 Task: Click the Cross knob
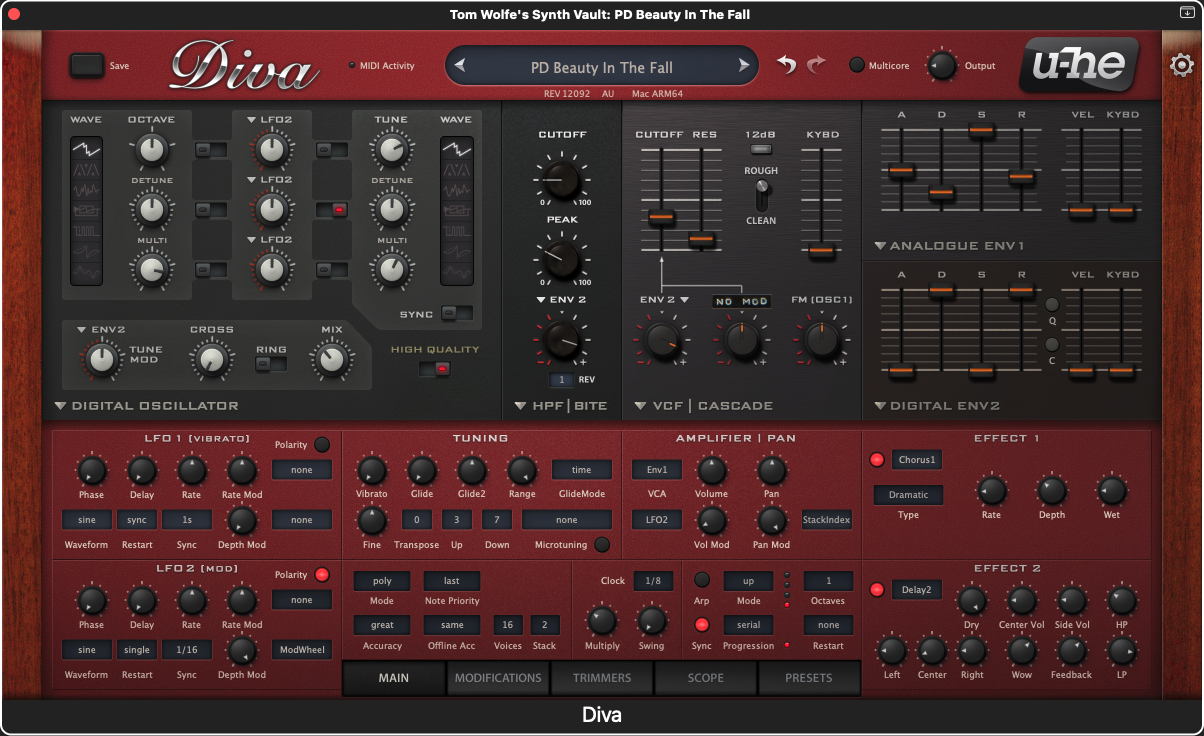pos(210,359)
